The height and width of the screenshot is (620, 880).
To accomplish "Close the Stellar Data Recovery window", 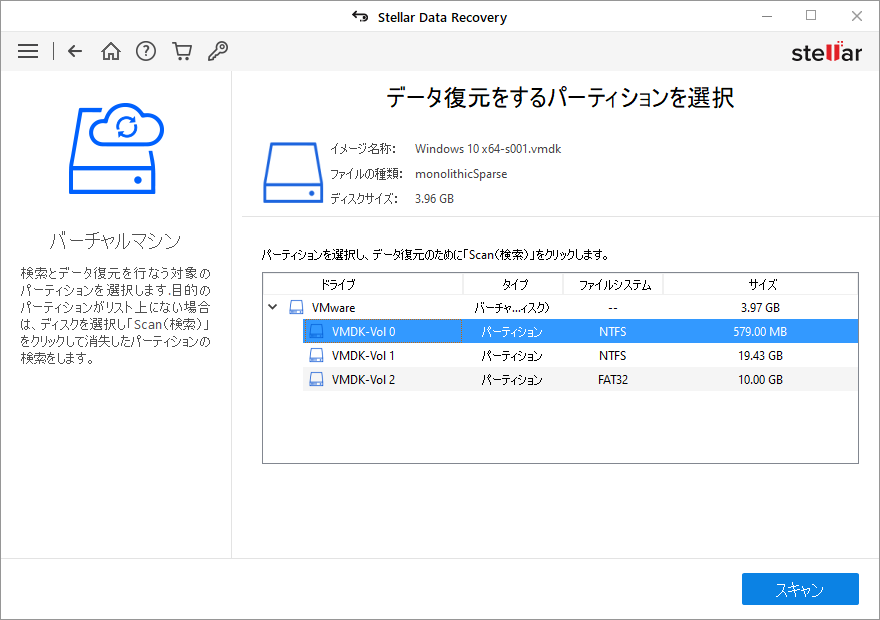I will [x=856, y=16].
